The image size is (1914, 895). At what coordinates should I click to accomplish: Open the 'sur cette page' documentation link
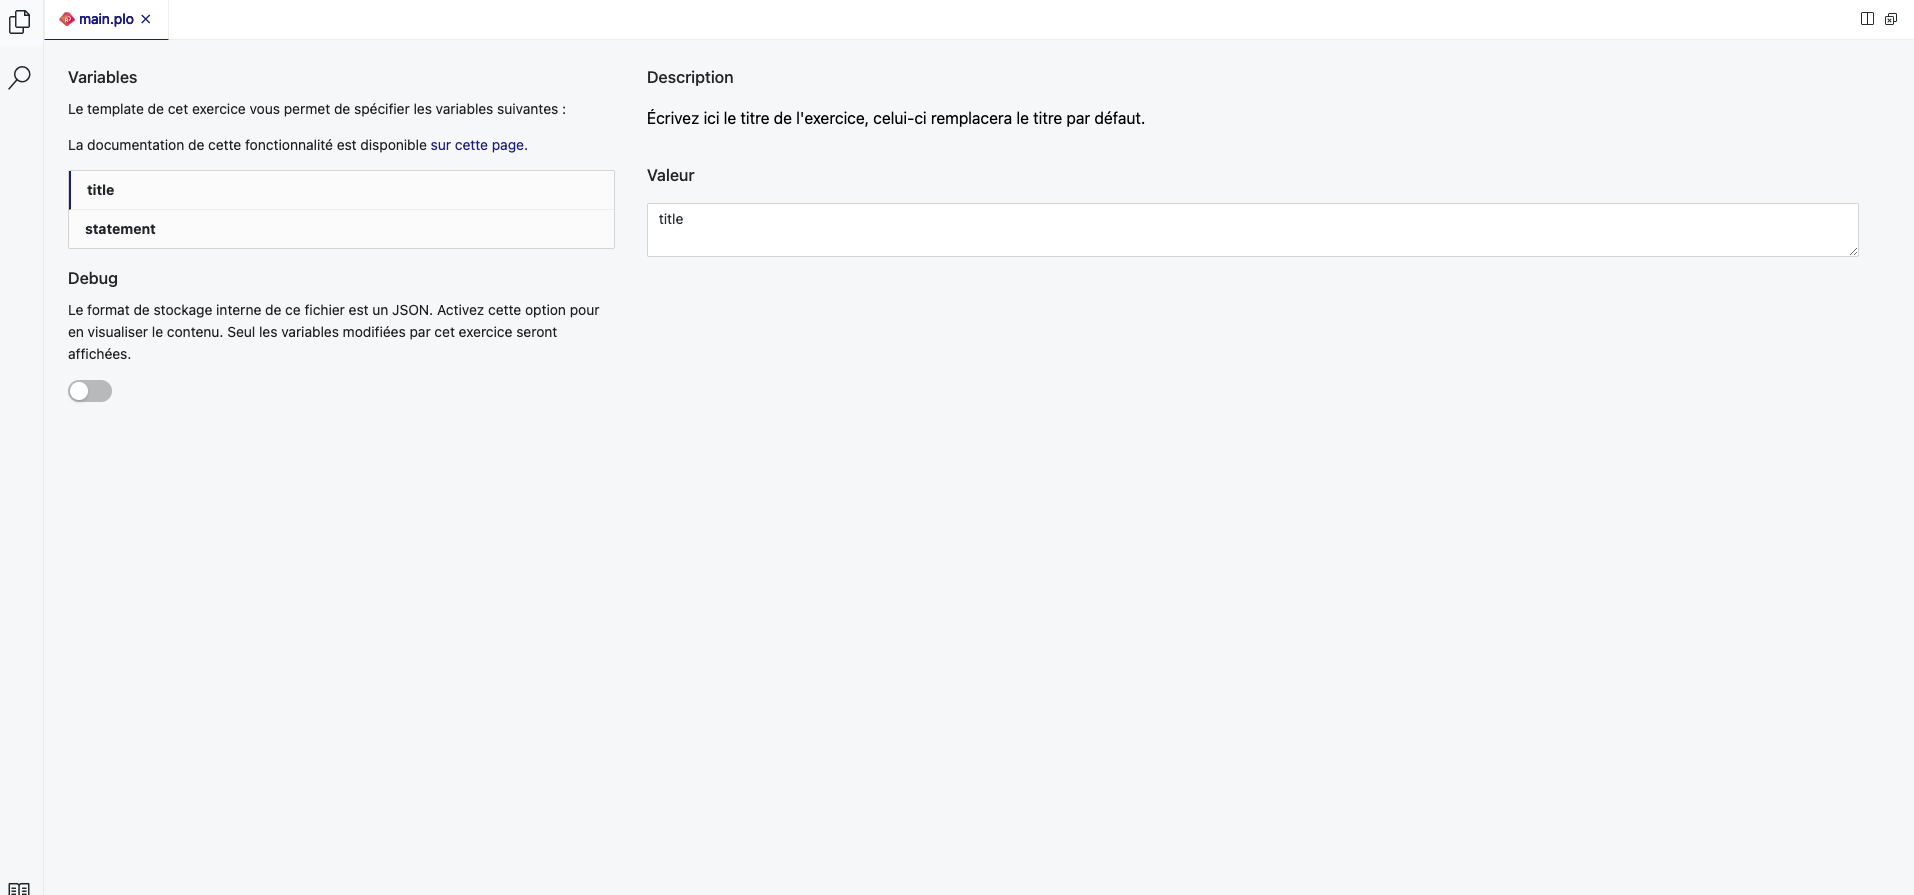(x=477, y=145)
